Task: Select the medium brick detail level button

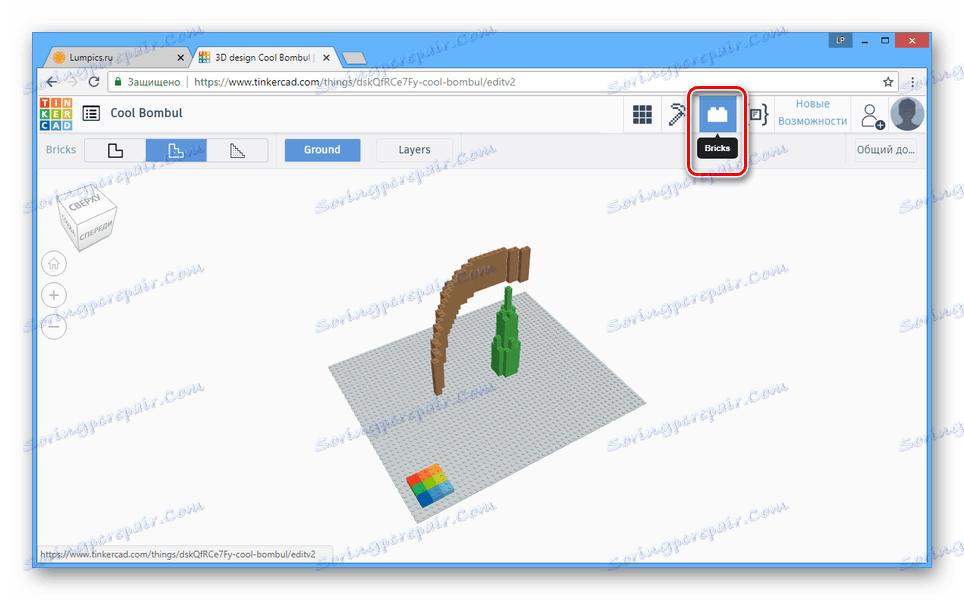Action: [x=176, y=150]
